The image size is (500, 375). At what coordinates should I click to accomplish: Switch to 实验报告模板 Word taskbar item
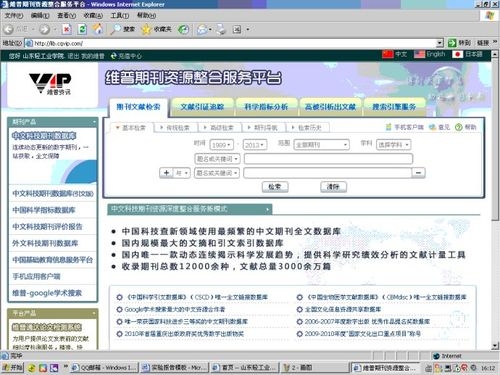(x=175, y=368)
